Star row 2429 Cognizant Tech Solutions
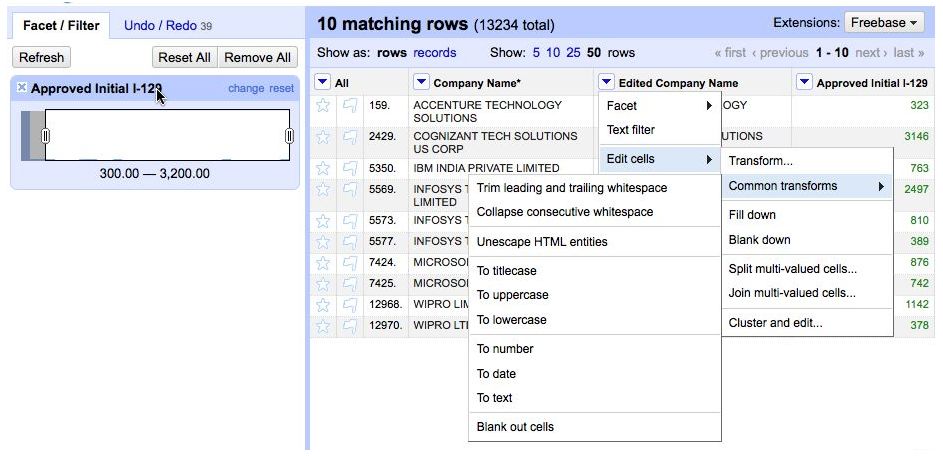This screenshot has height=456, width=943. 323,137
